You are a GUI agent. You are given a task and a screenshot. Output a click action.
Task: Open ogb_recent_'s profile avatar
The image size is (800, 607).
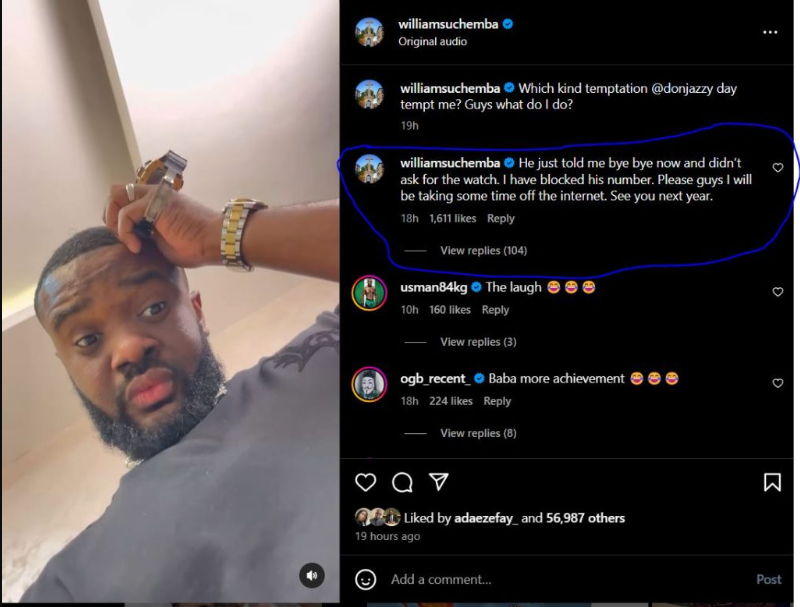tap(369, 384)
